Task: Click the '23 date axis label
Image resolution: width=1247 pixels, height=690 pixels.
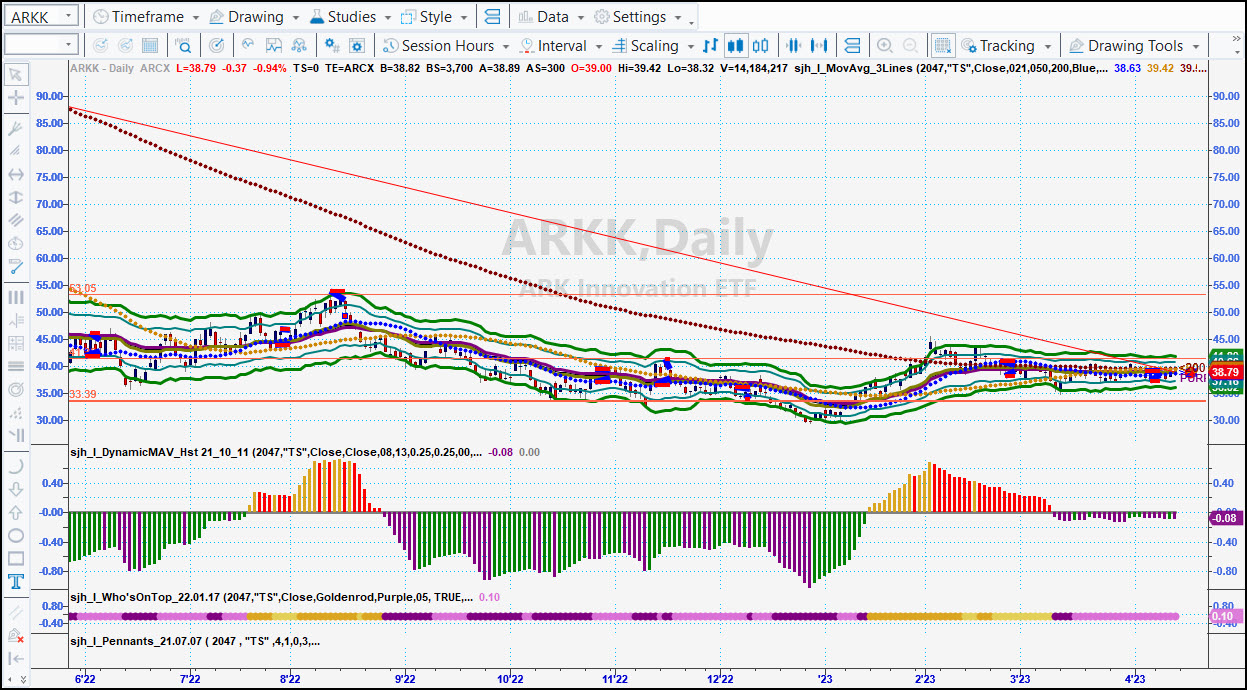Action: click(826, 678)
